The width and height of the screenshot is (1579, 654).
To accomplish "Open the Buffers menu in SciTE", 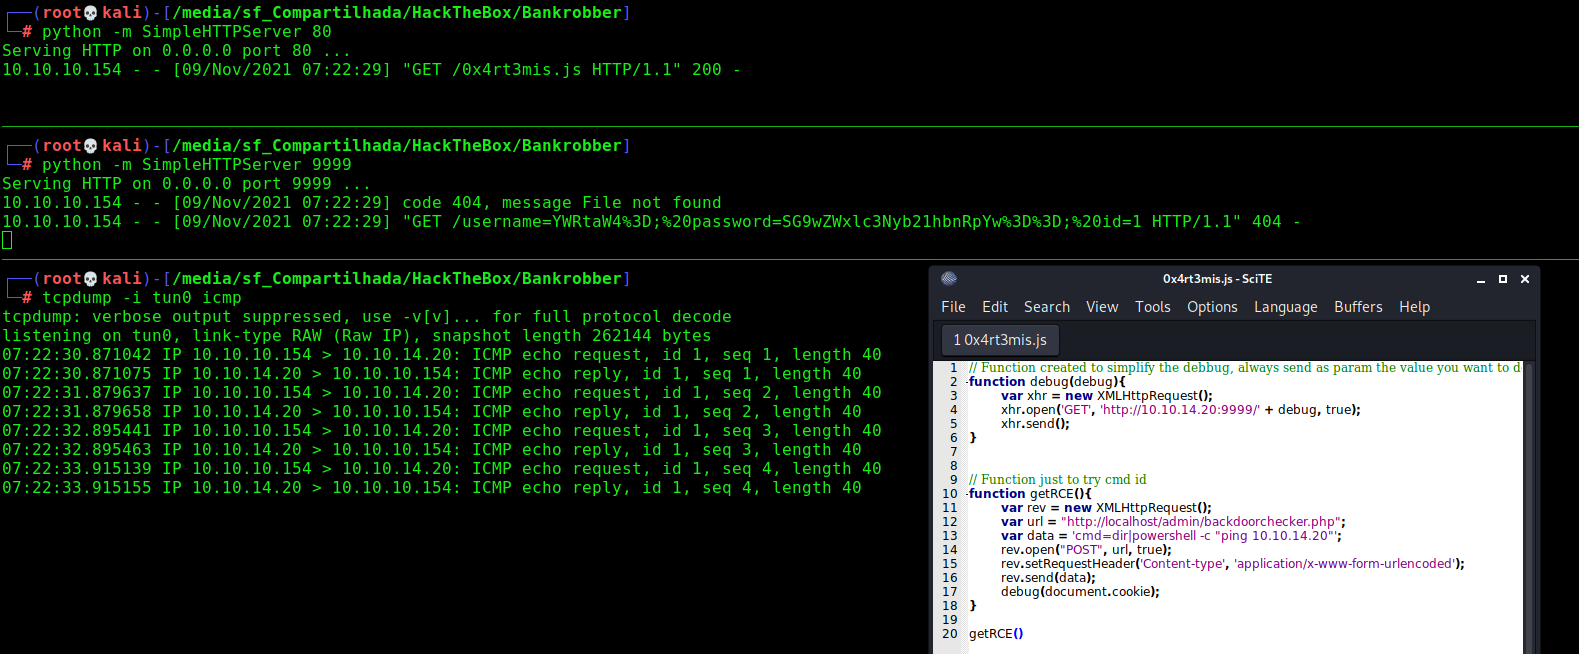I will tap(1358, 307).
